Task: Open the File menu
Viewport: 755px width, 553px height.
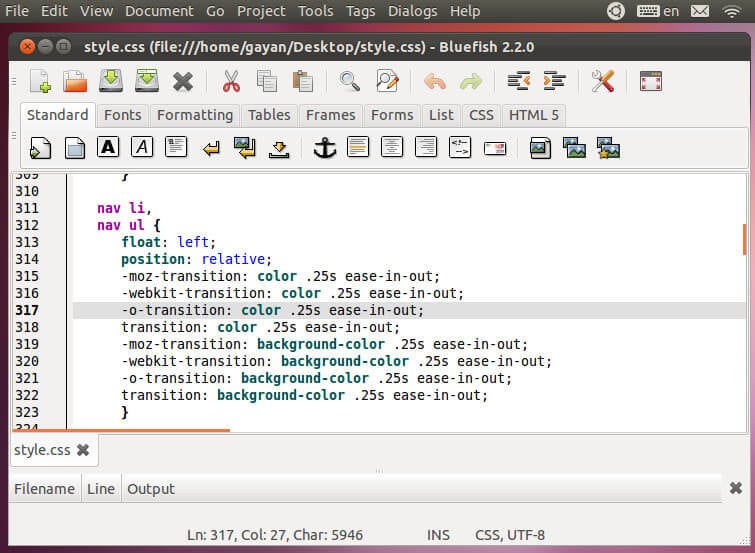Action: pyautogui.click(x=16, y=11)
